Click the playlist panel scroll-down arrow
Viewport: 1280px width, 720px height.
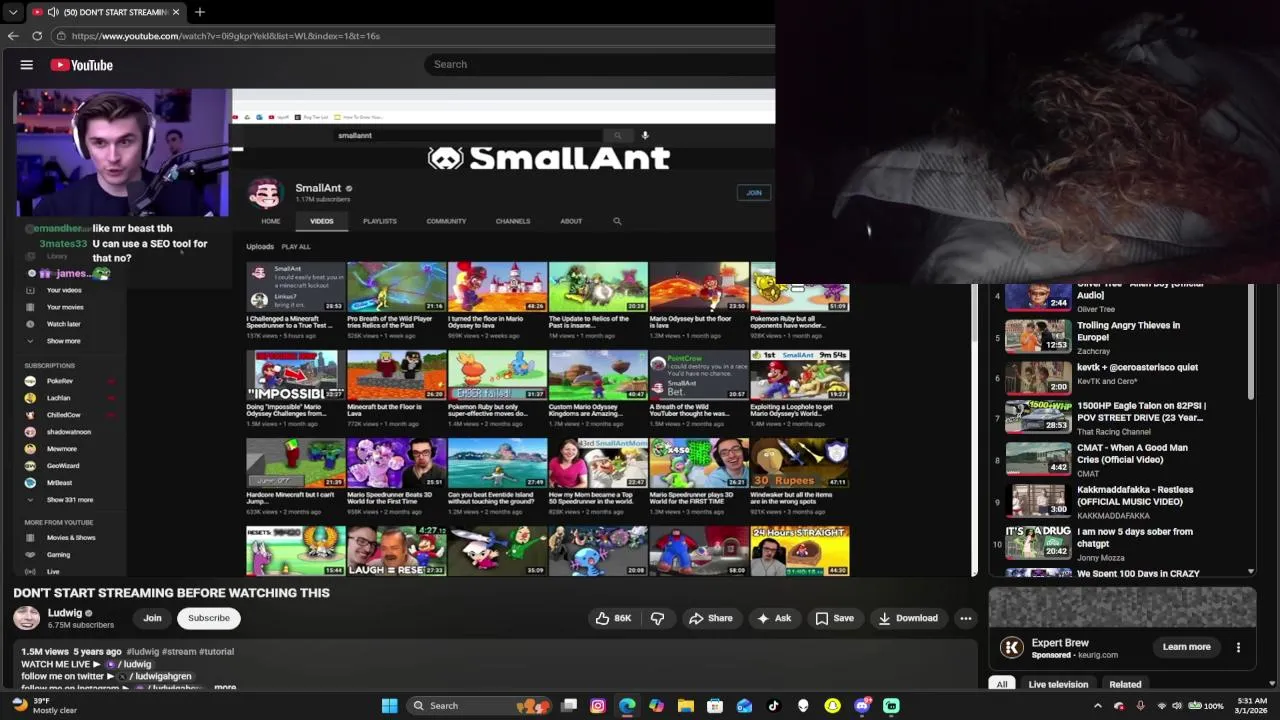pyautogui.click(x=1251, y=572)
